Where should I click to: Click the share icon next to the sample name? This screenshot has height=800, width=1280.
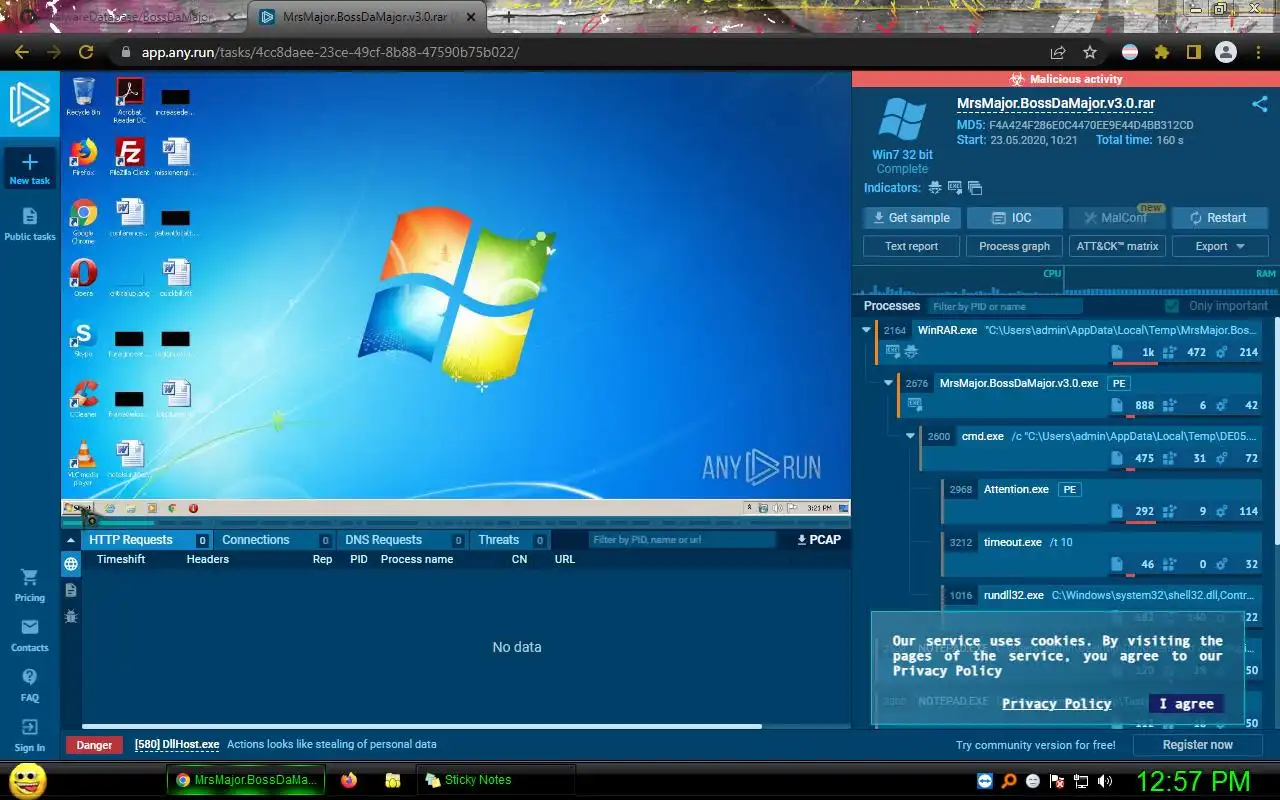(x=1260, y=104)
